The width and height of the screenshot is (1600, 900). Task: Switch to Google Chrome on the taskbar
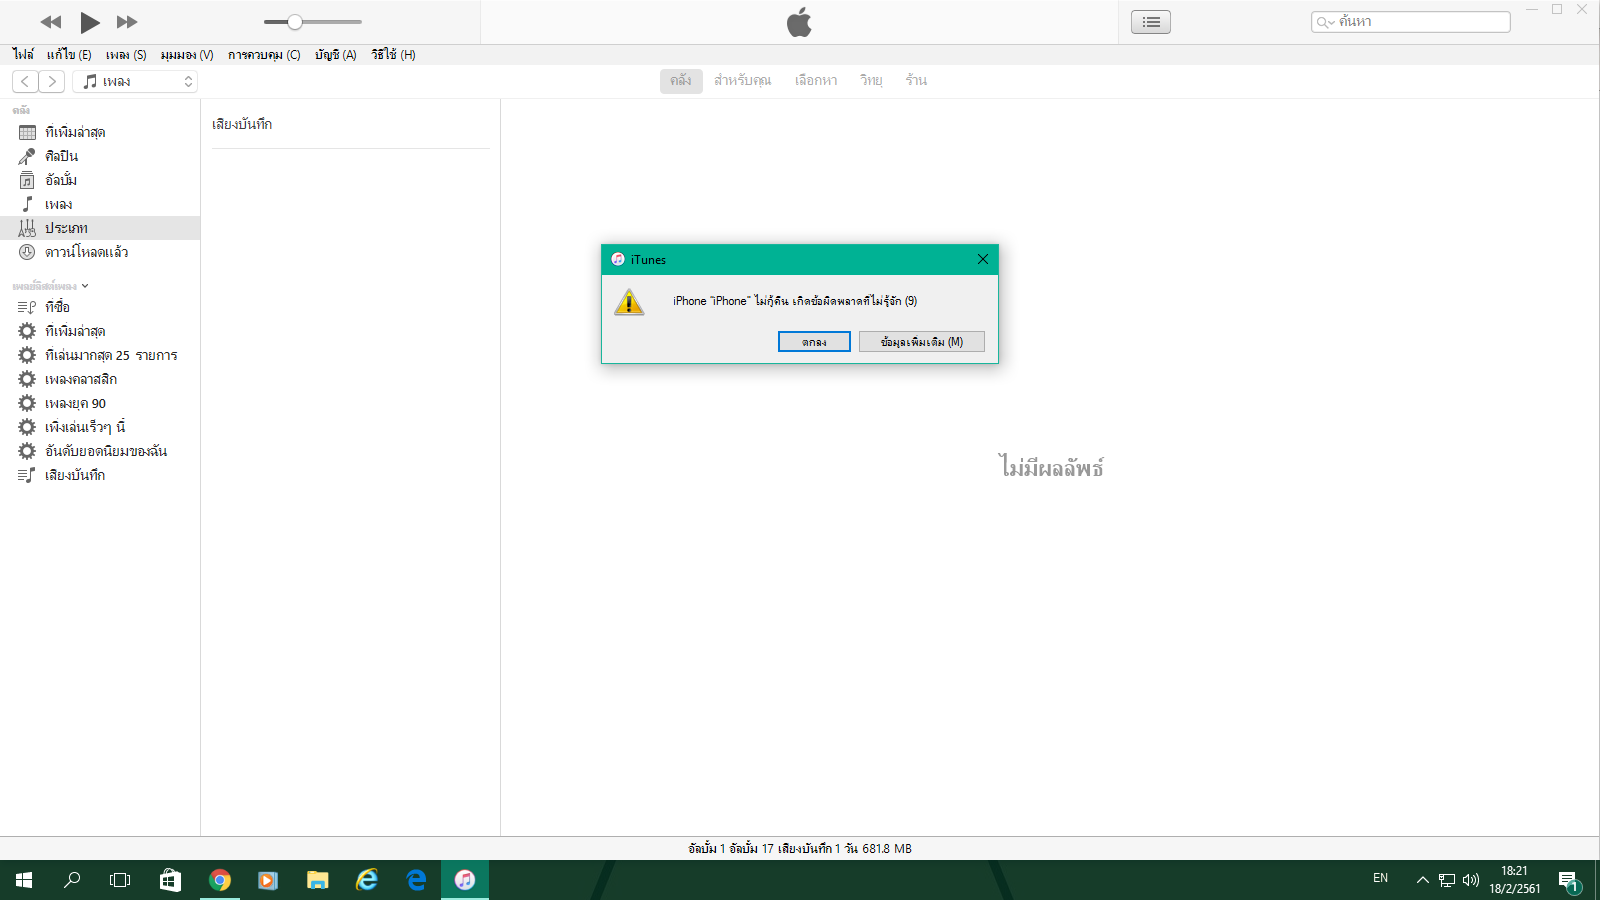220,880
